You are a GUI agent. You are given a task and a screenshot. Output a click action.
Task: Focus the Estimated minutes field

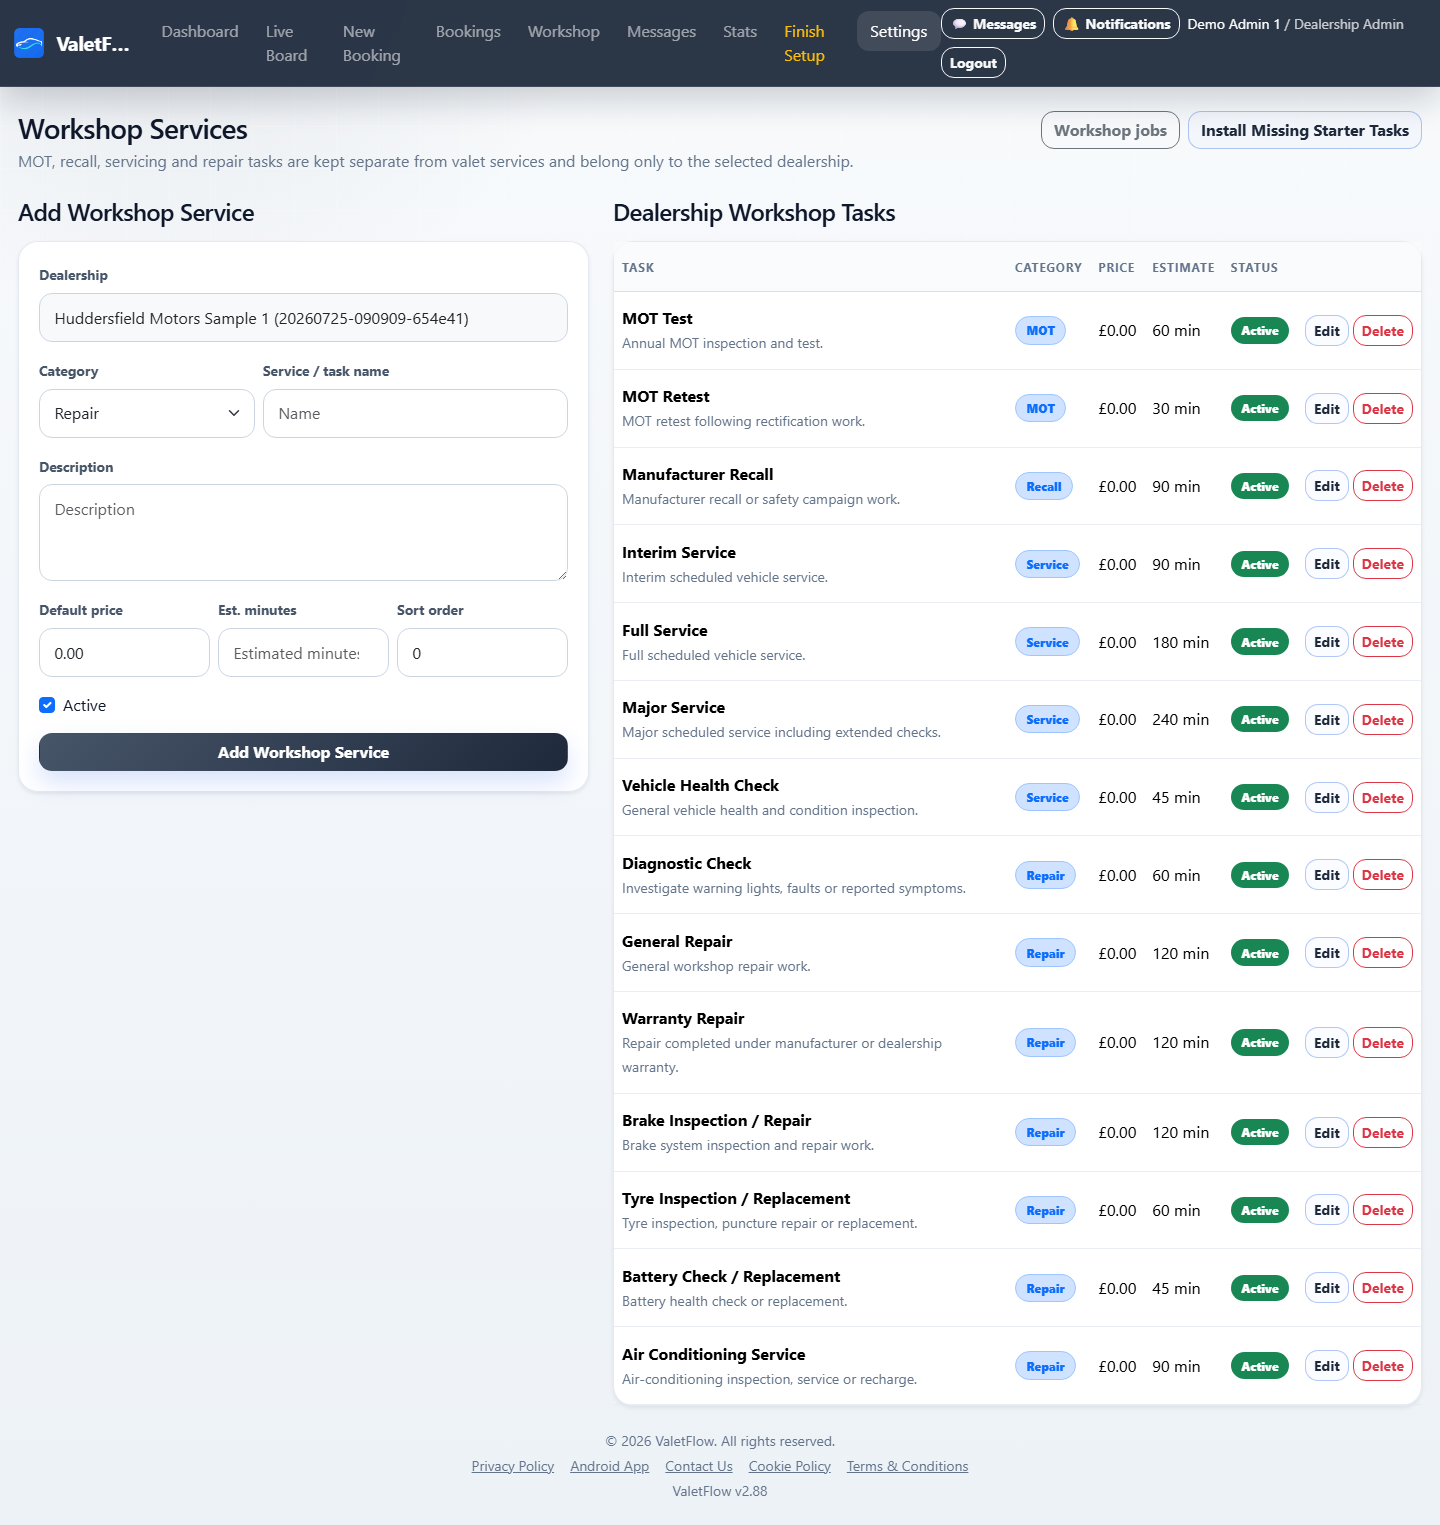(303, 653)
